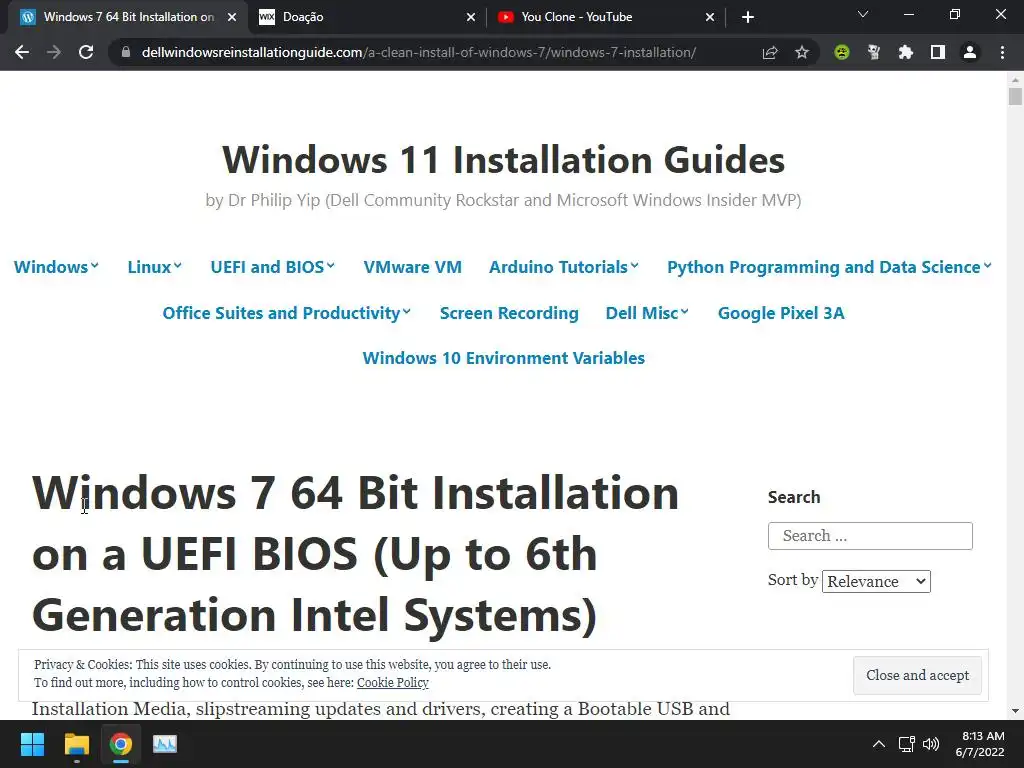
Task: Select the Windows 7 64 Bit Installation tab
Action: [127, 17]
